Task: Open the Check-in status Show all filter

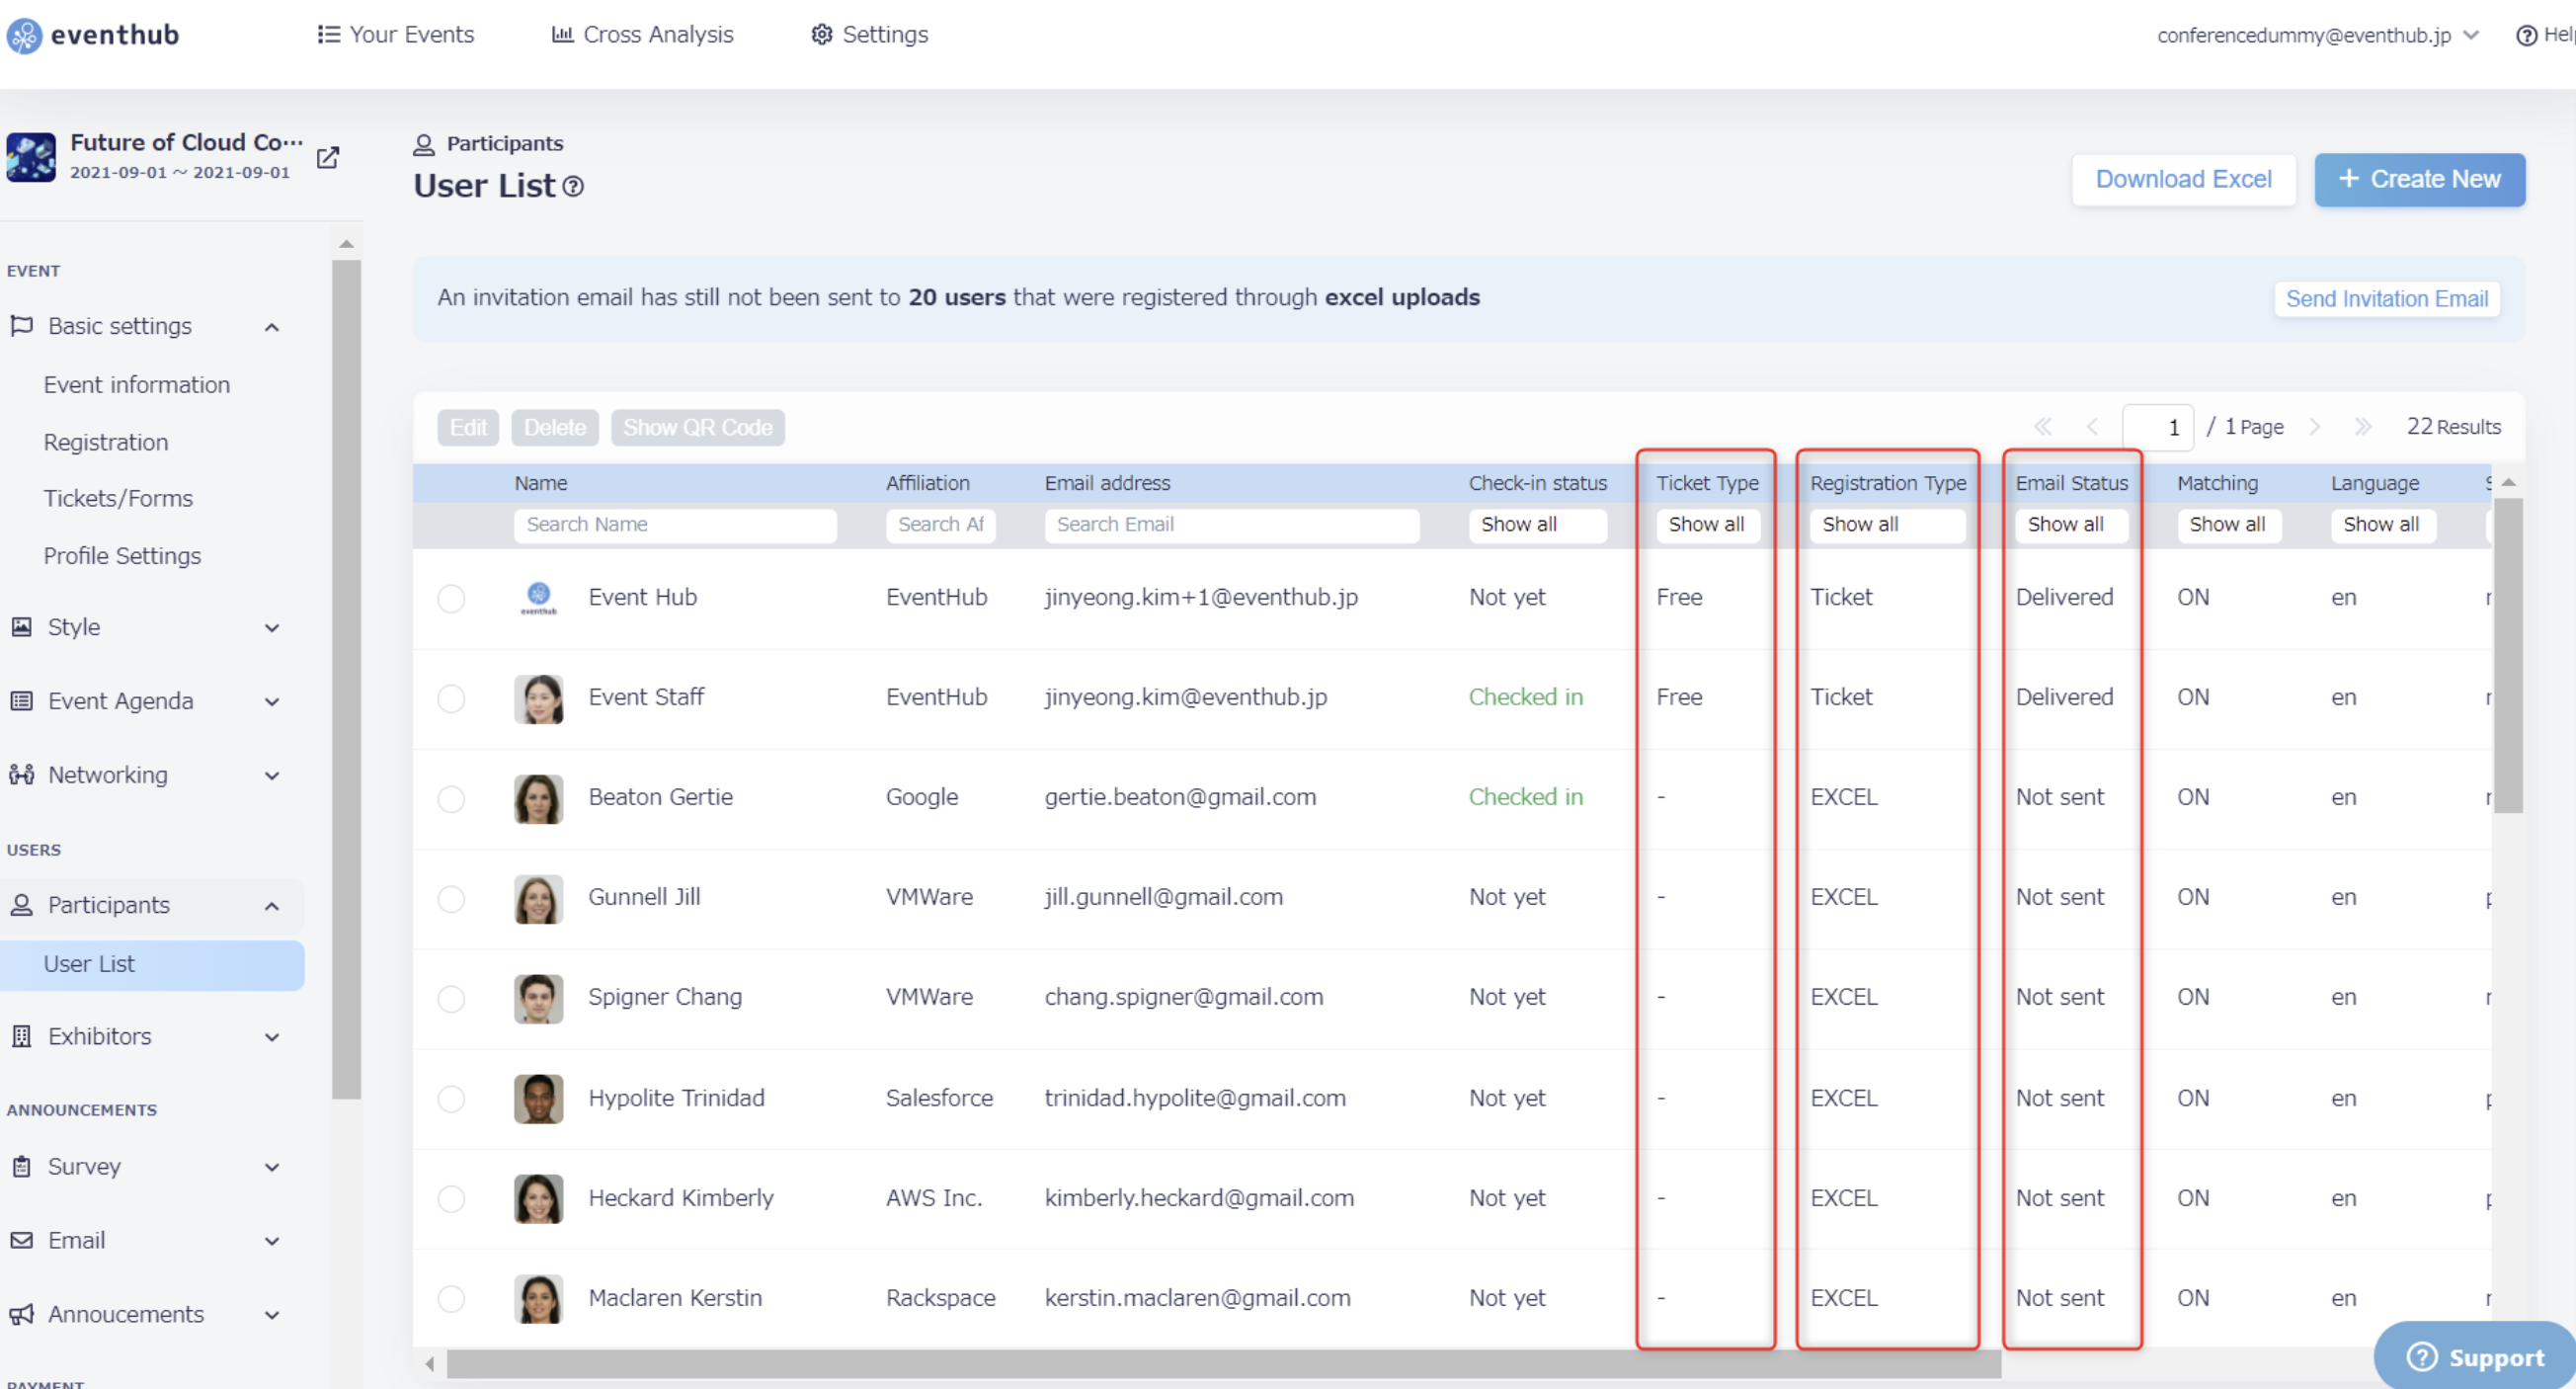Action: point(1537,525)
